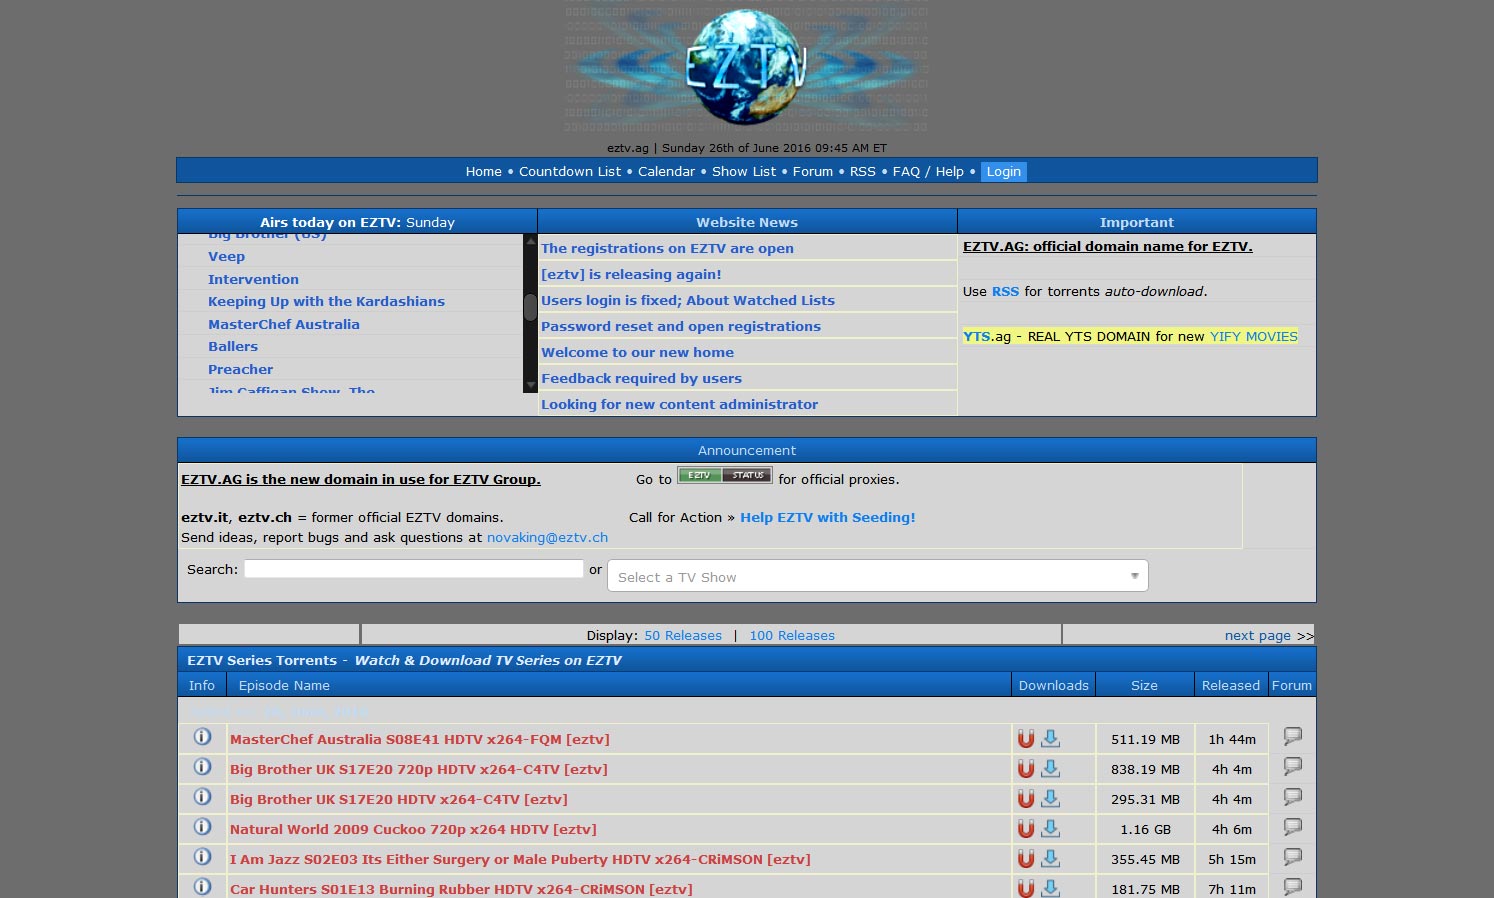Click the Login button
Viewport: 1494px width, 898px height.
(x=1004, y=172)
